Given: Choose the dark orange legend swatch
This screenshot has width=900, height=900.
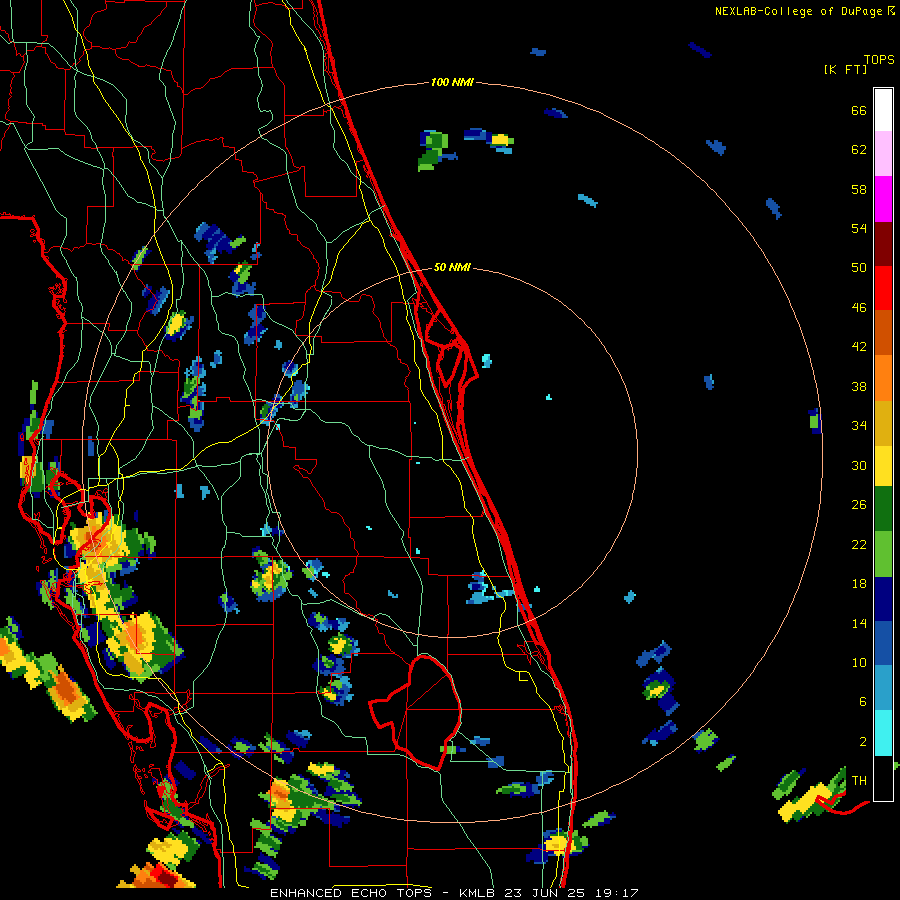Looking at the screenshot, I should pos(883,332).
